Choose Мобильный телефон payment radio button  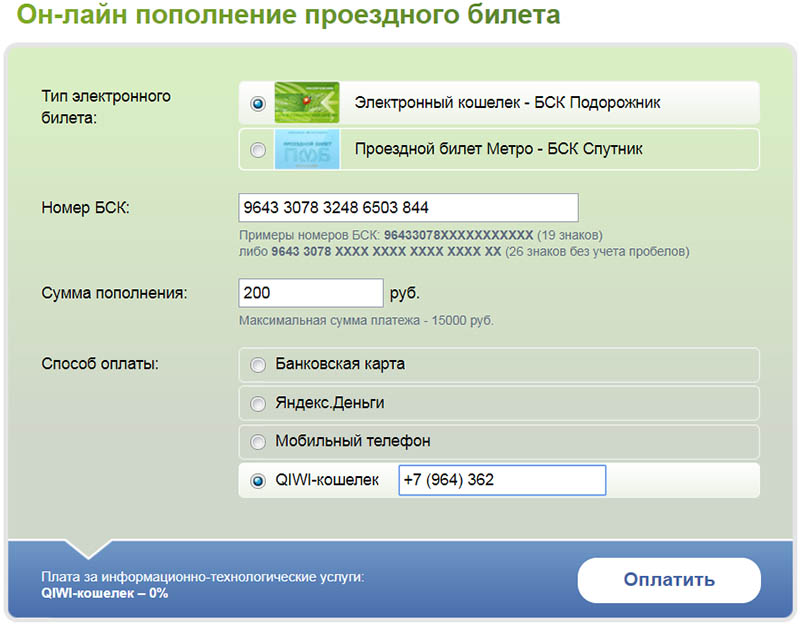[x=258, y=442]
